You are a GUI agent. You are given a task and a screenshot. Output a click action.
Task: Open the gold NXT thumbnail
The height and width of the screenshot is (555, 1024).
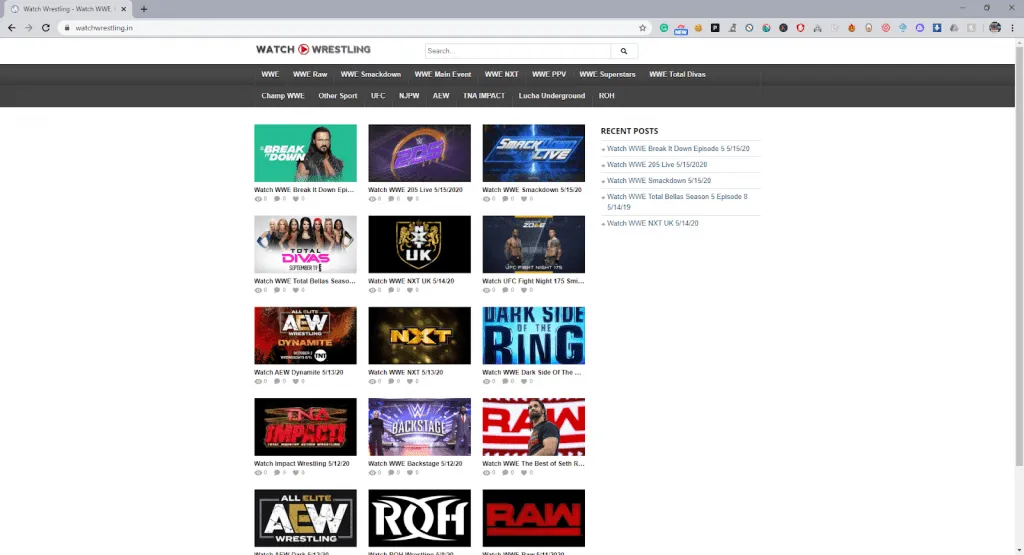pos(419,336)
